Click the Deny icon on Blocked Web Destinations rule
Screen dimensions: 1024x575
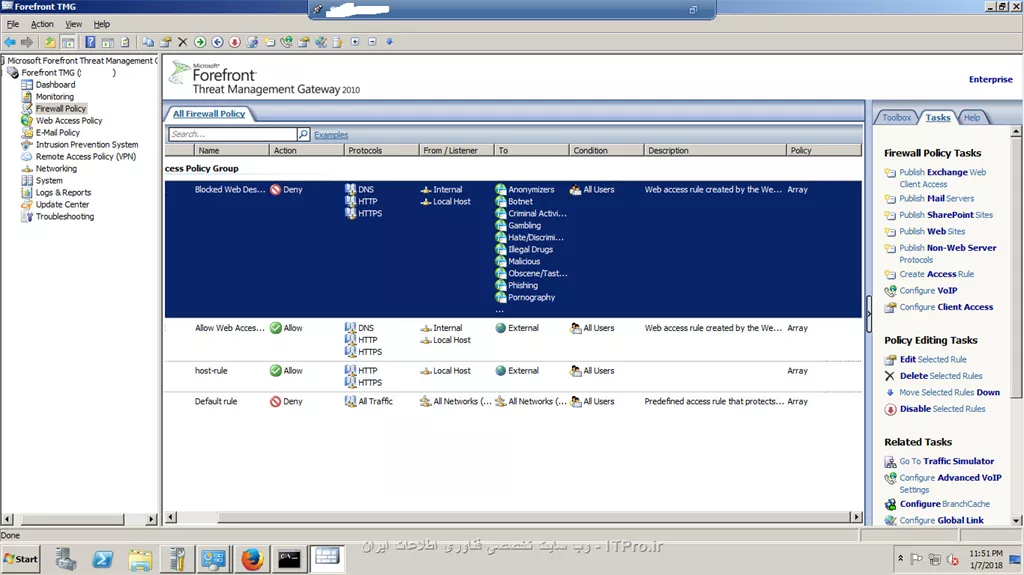276,189
